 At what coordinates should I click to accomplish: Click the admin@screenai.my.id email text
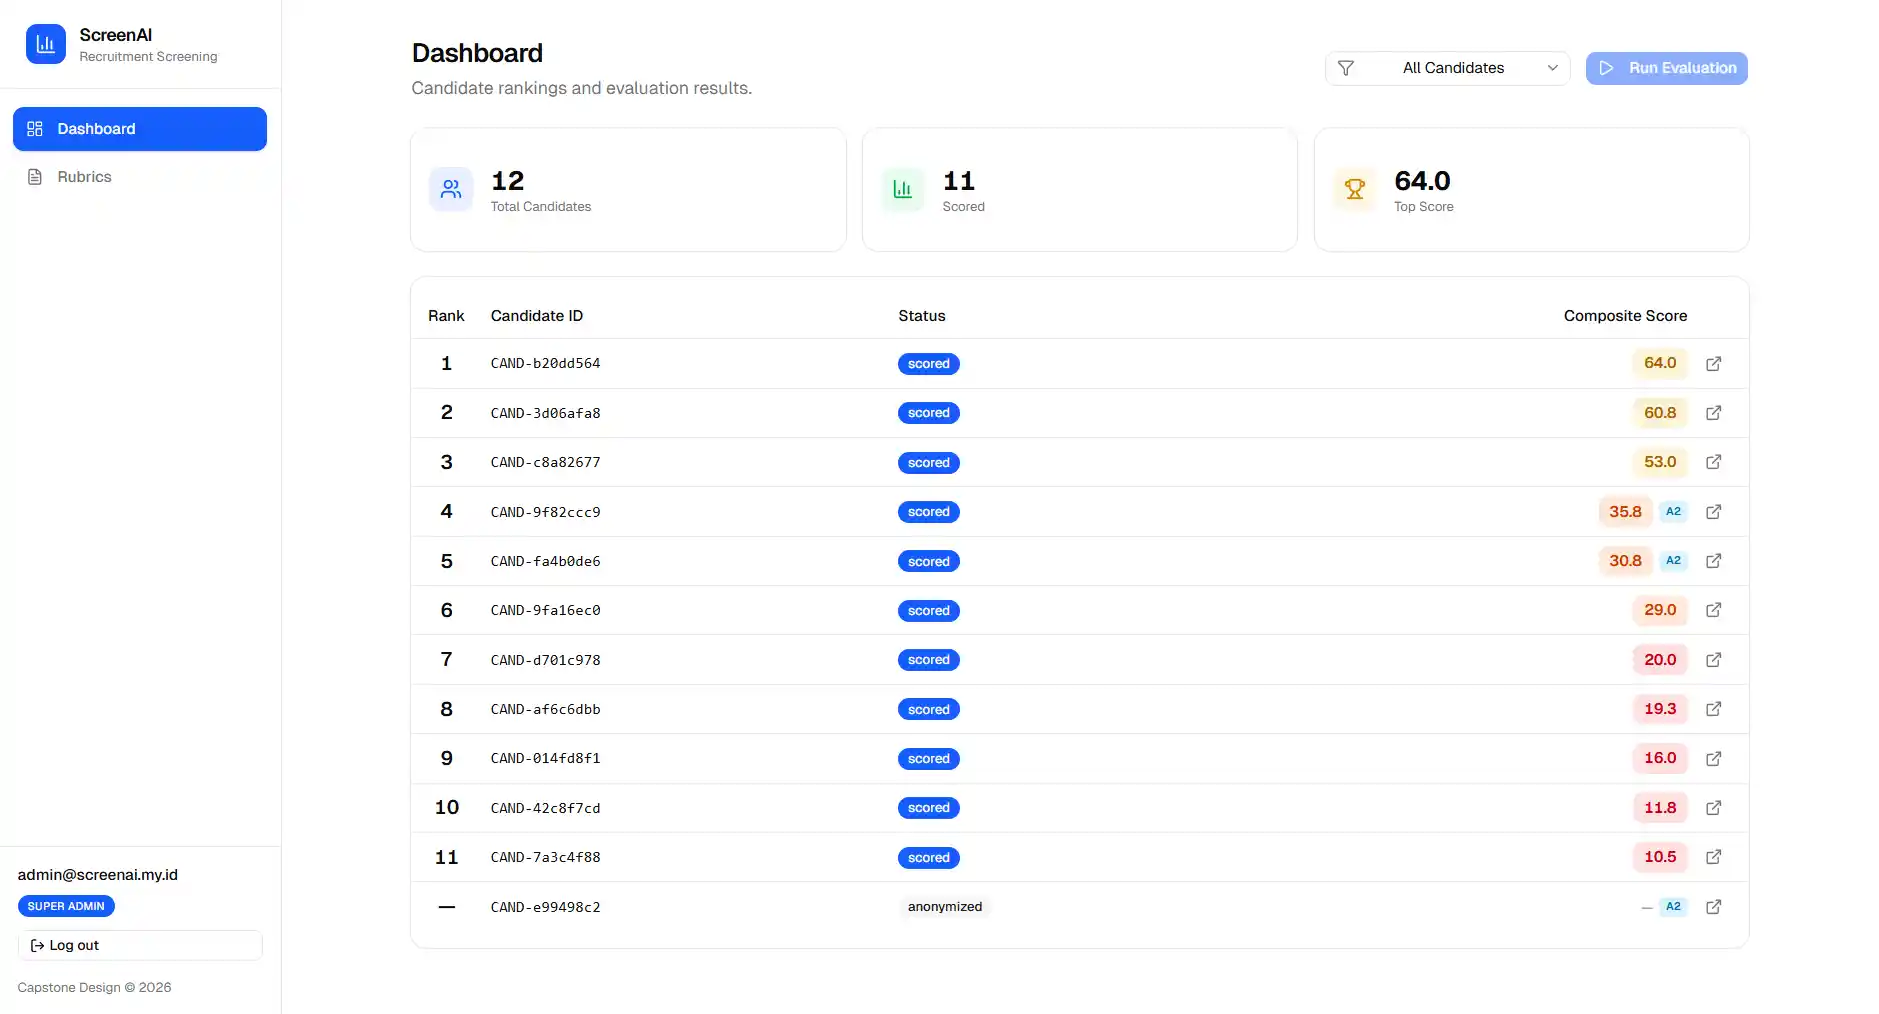point(98,875)
